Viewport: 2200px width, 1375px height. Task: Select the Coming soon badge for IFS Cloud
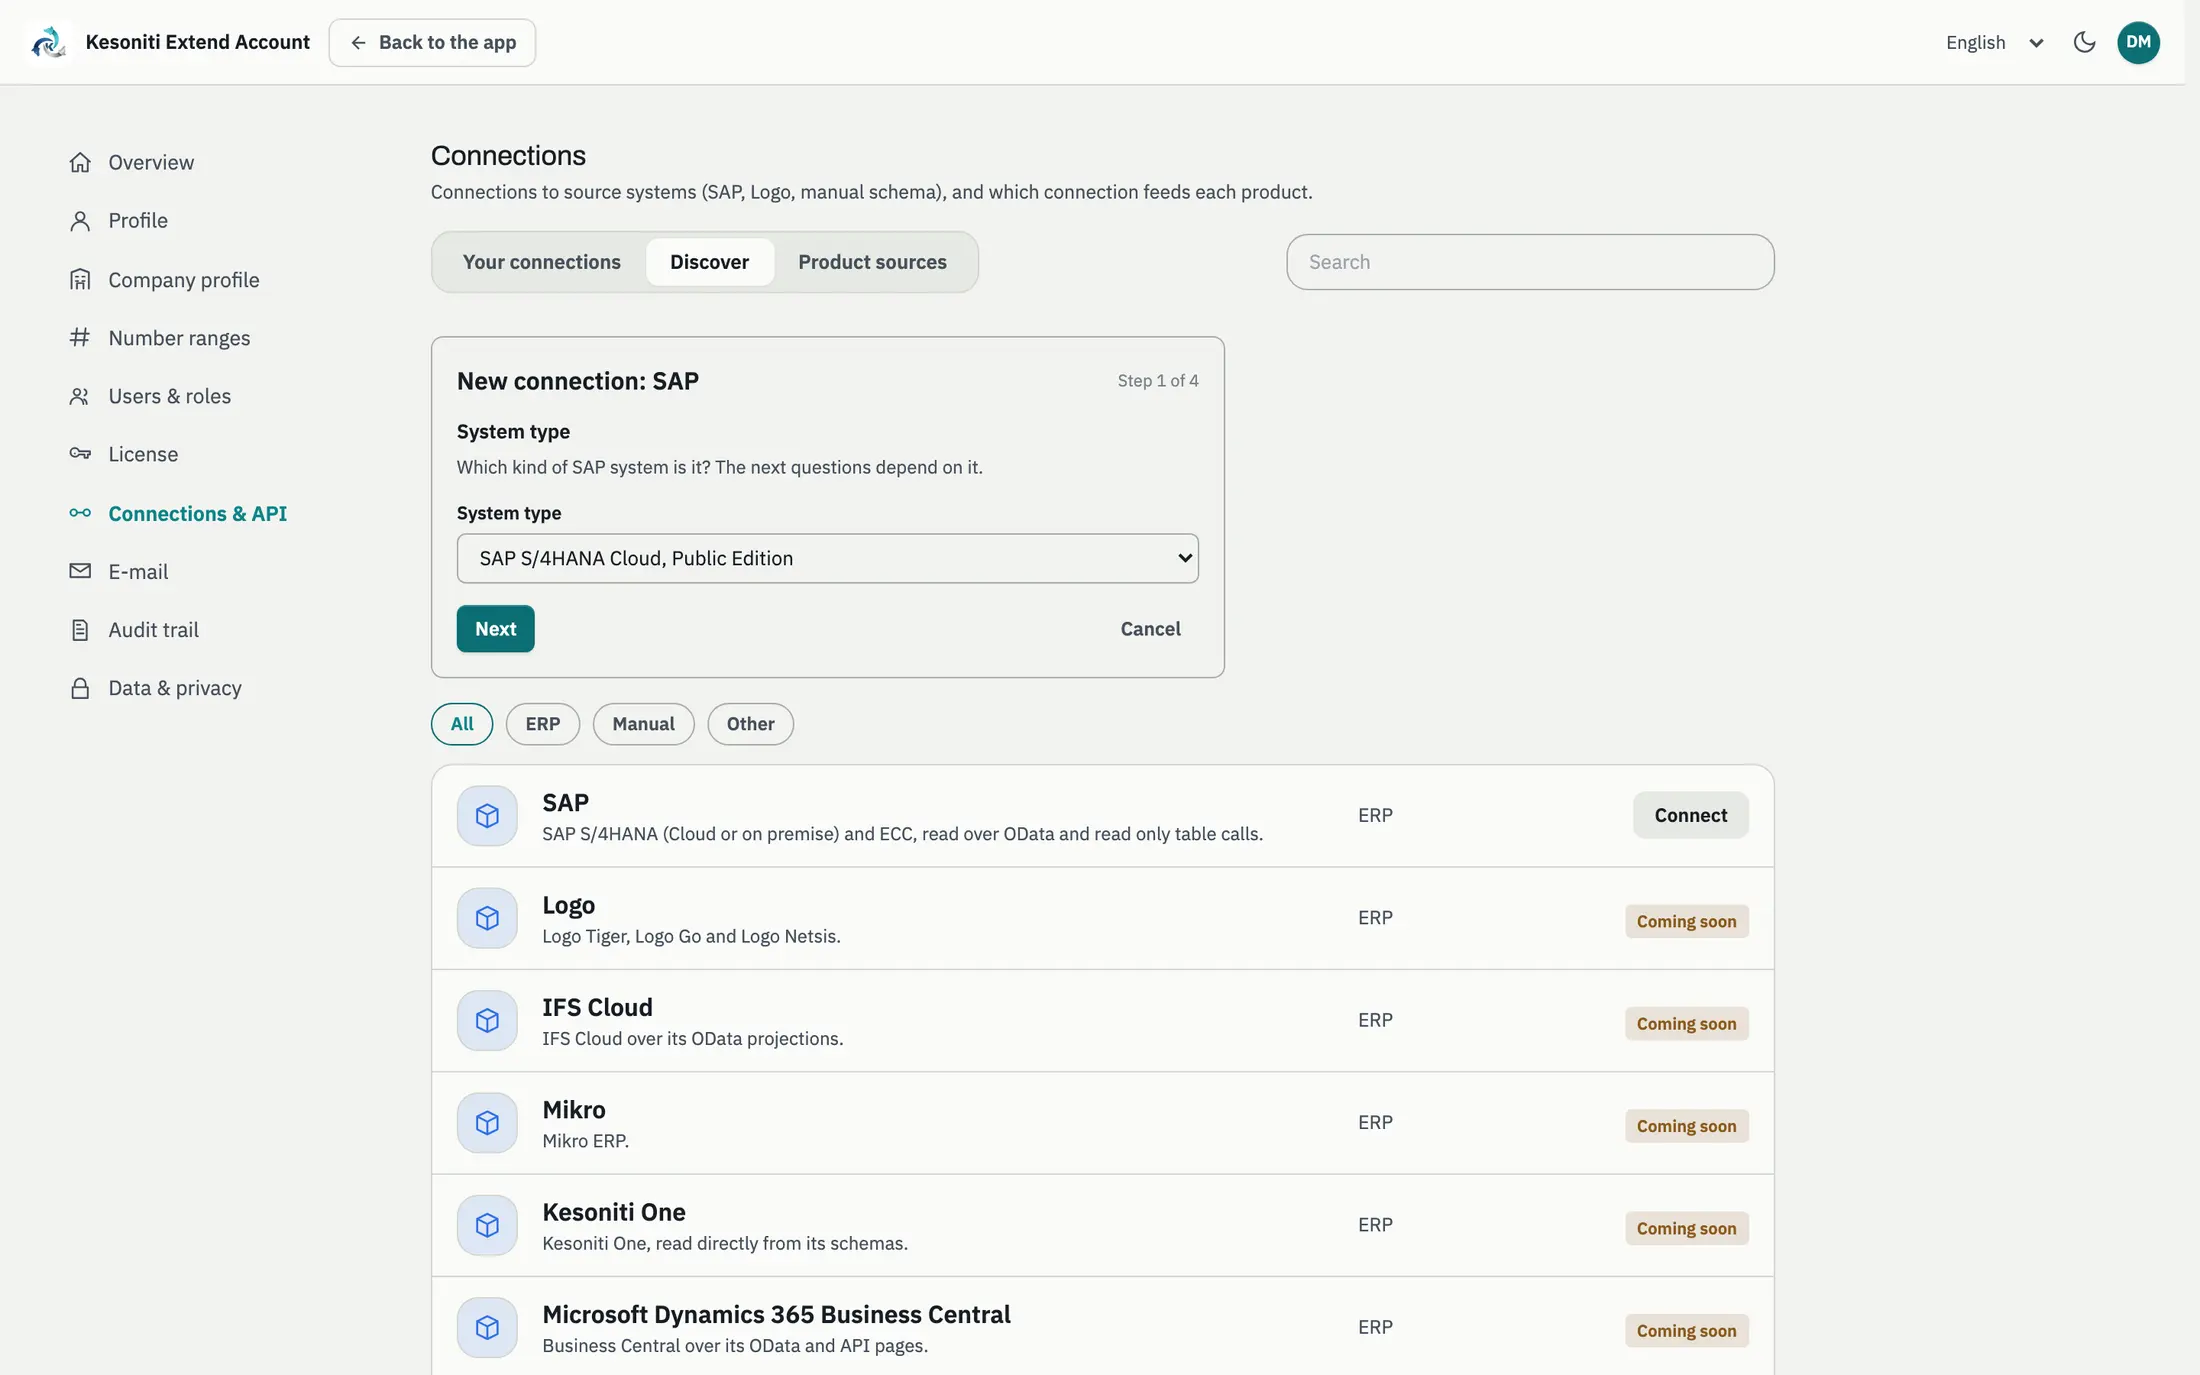[x=1686, y=1024]
